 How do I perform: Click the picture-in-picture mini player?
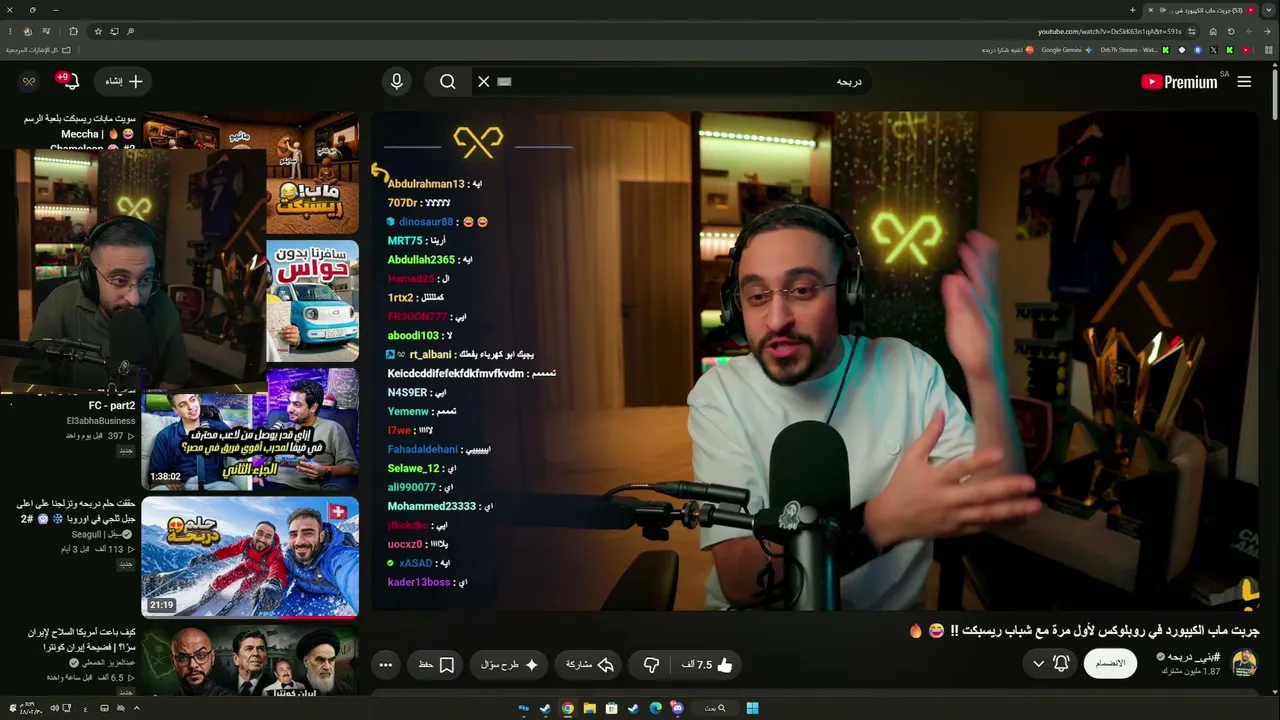134,270
